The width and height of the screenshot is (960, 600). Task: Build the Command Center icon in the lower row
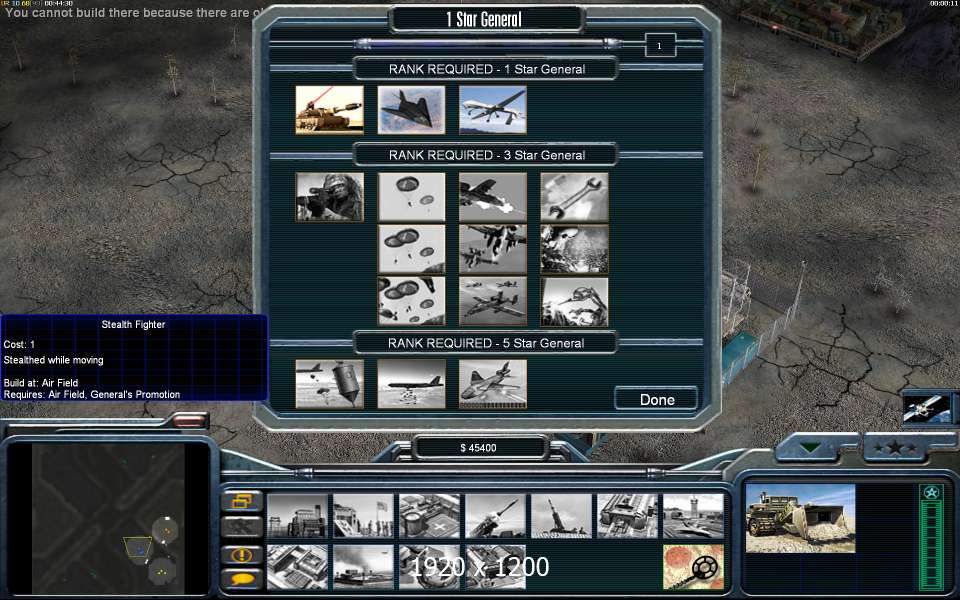[x=496, y=567]
